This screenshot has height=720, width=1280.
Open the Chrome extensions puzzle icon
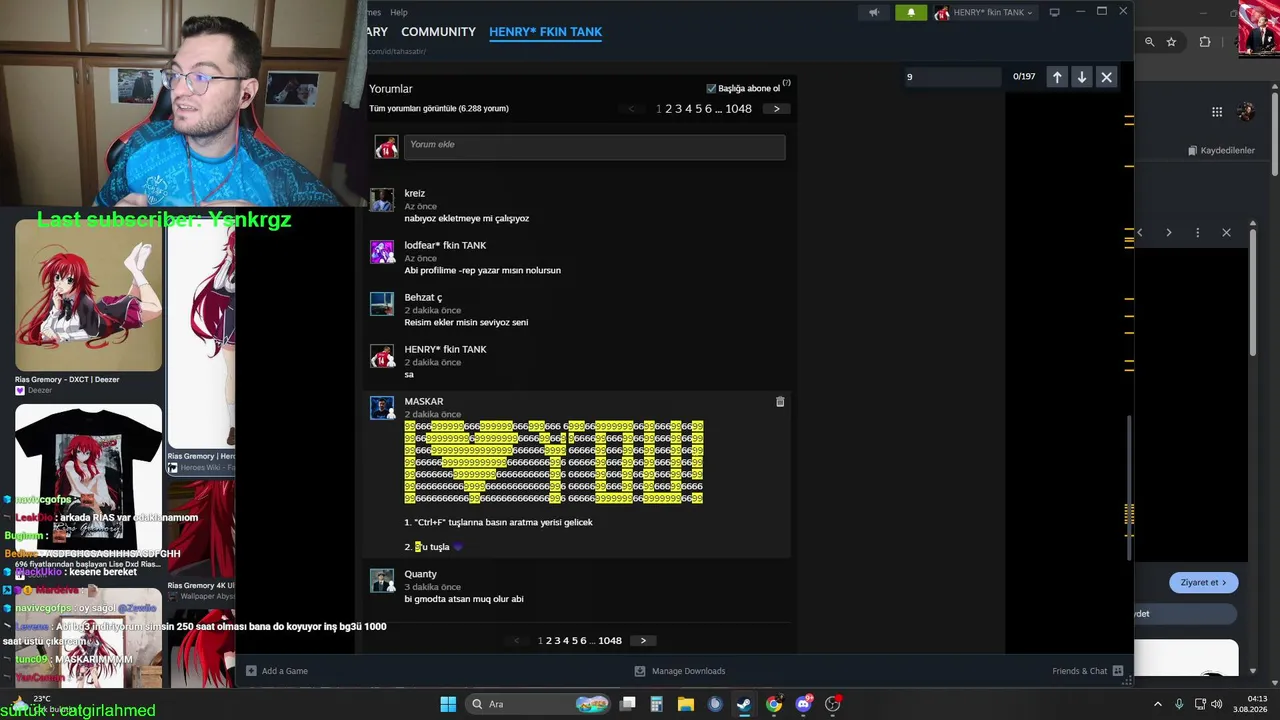1204,42
